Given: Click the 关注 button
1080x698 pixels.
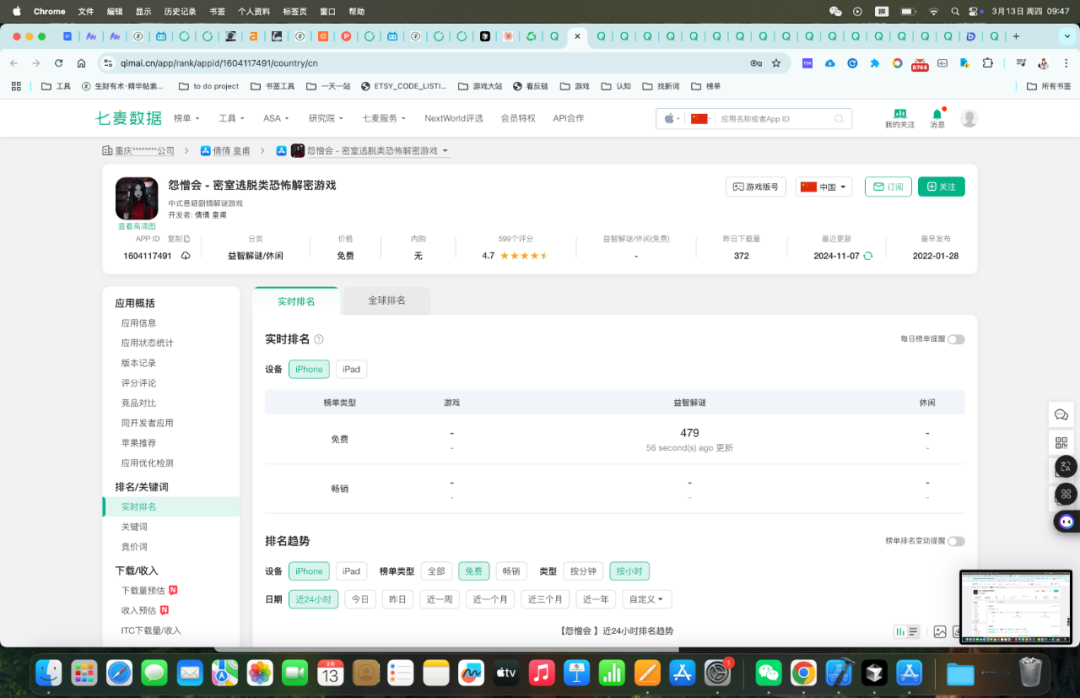Looking at the screenshot, I should tap(941, 187).
